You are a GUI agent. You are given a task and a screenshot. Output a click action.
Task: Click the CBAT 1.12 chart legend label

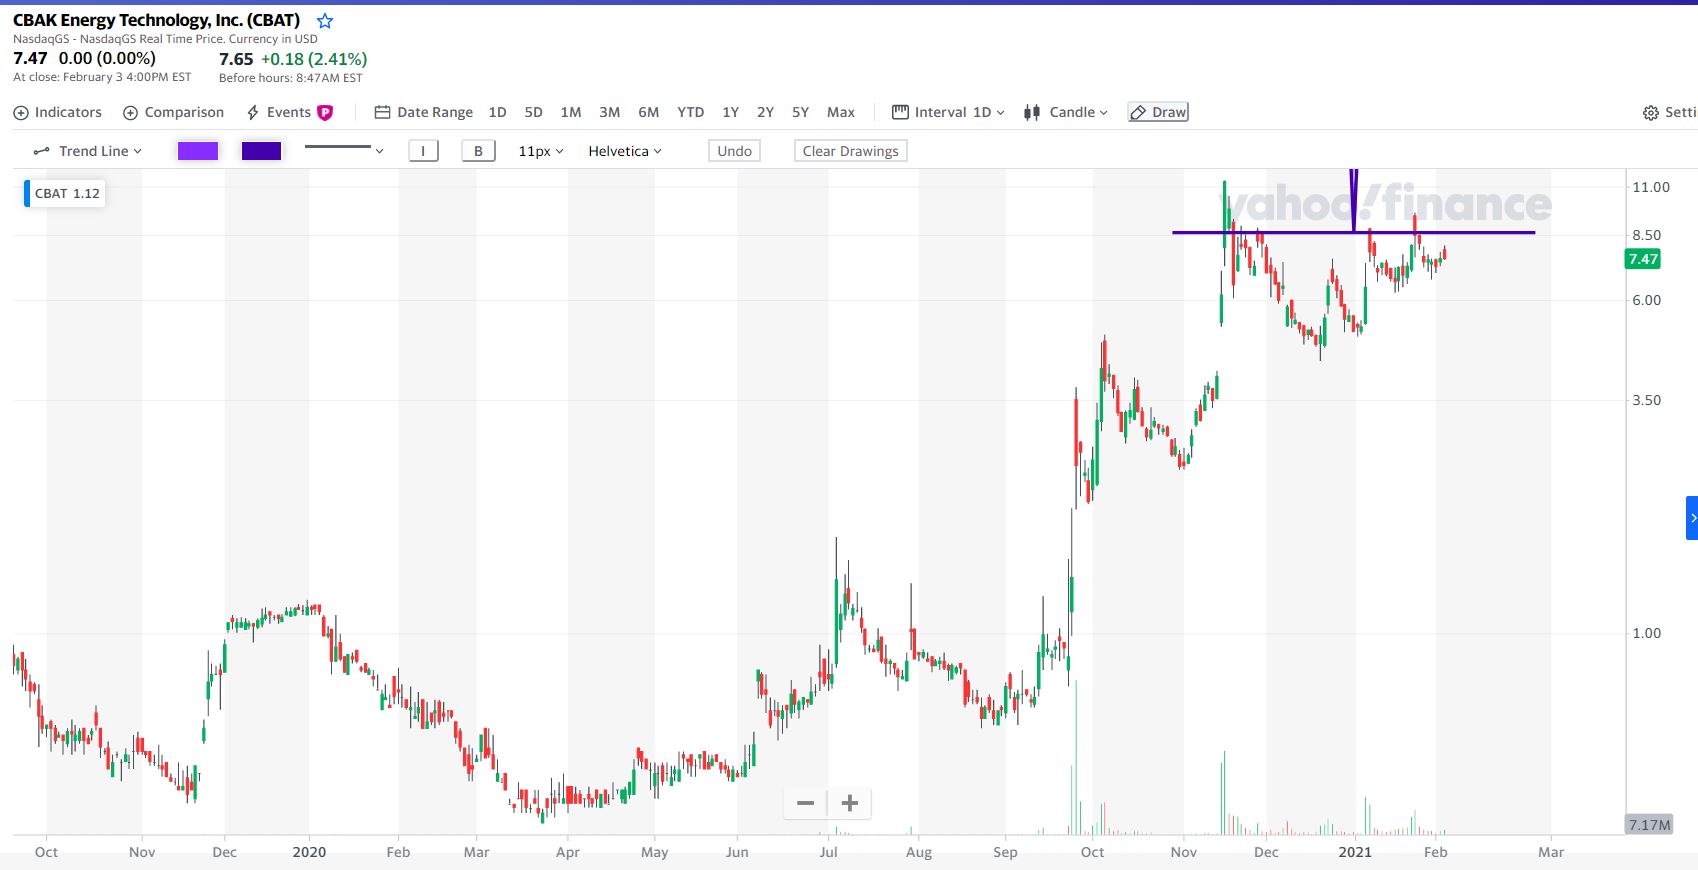67,194
